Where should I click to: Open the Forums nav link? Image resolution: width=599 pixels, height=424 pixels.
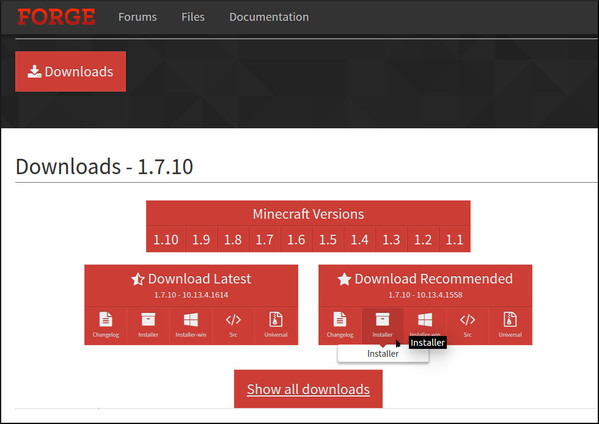[138, 17]
